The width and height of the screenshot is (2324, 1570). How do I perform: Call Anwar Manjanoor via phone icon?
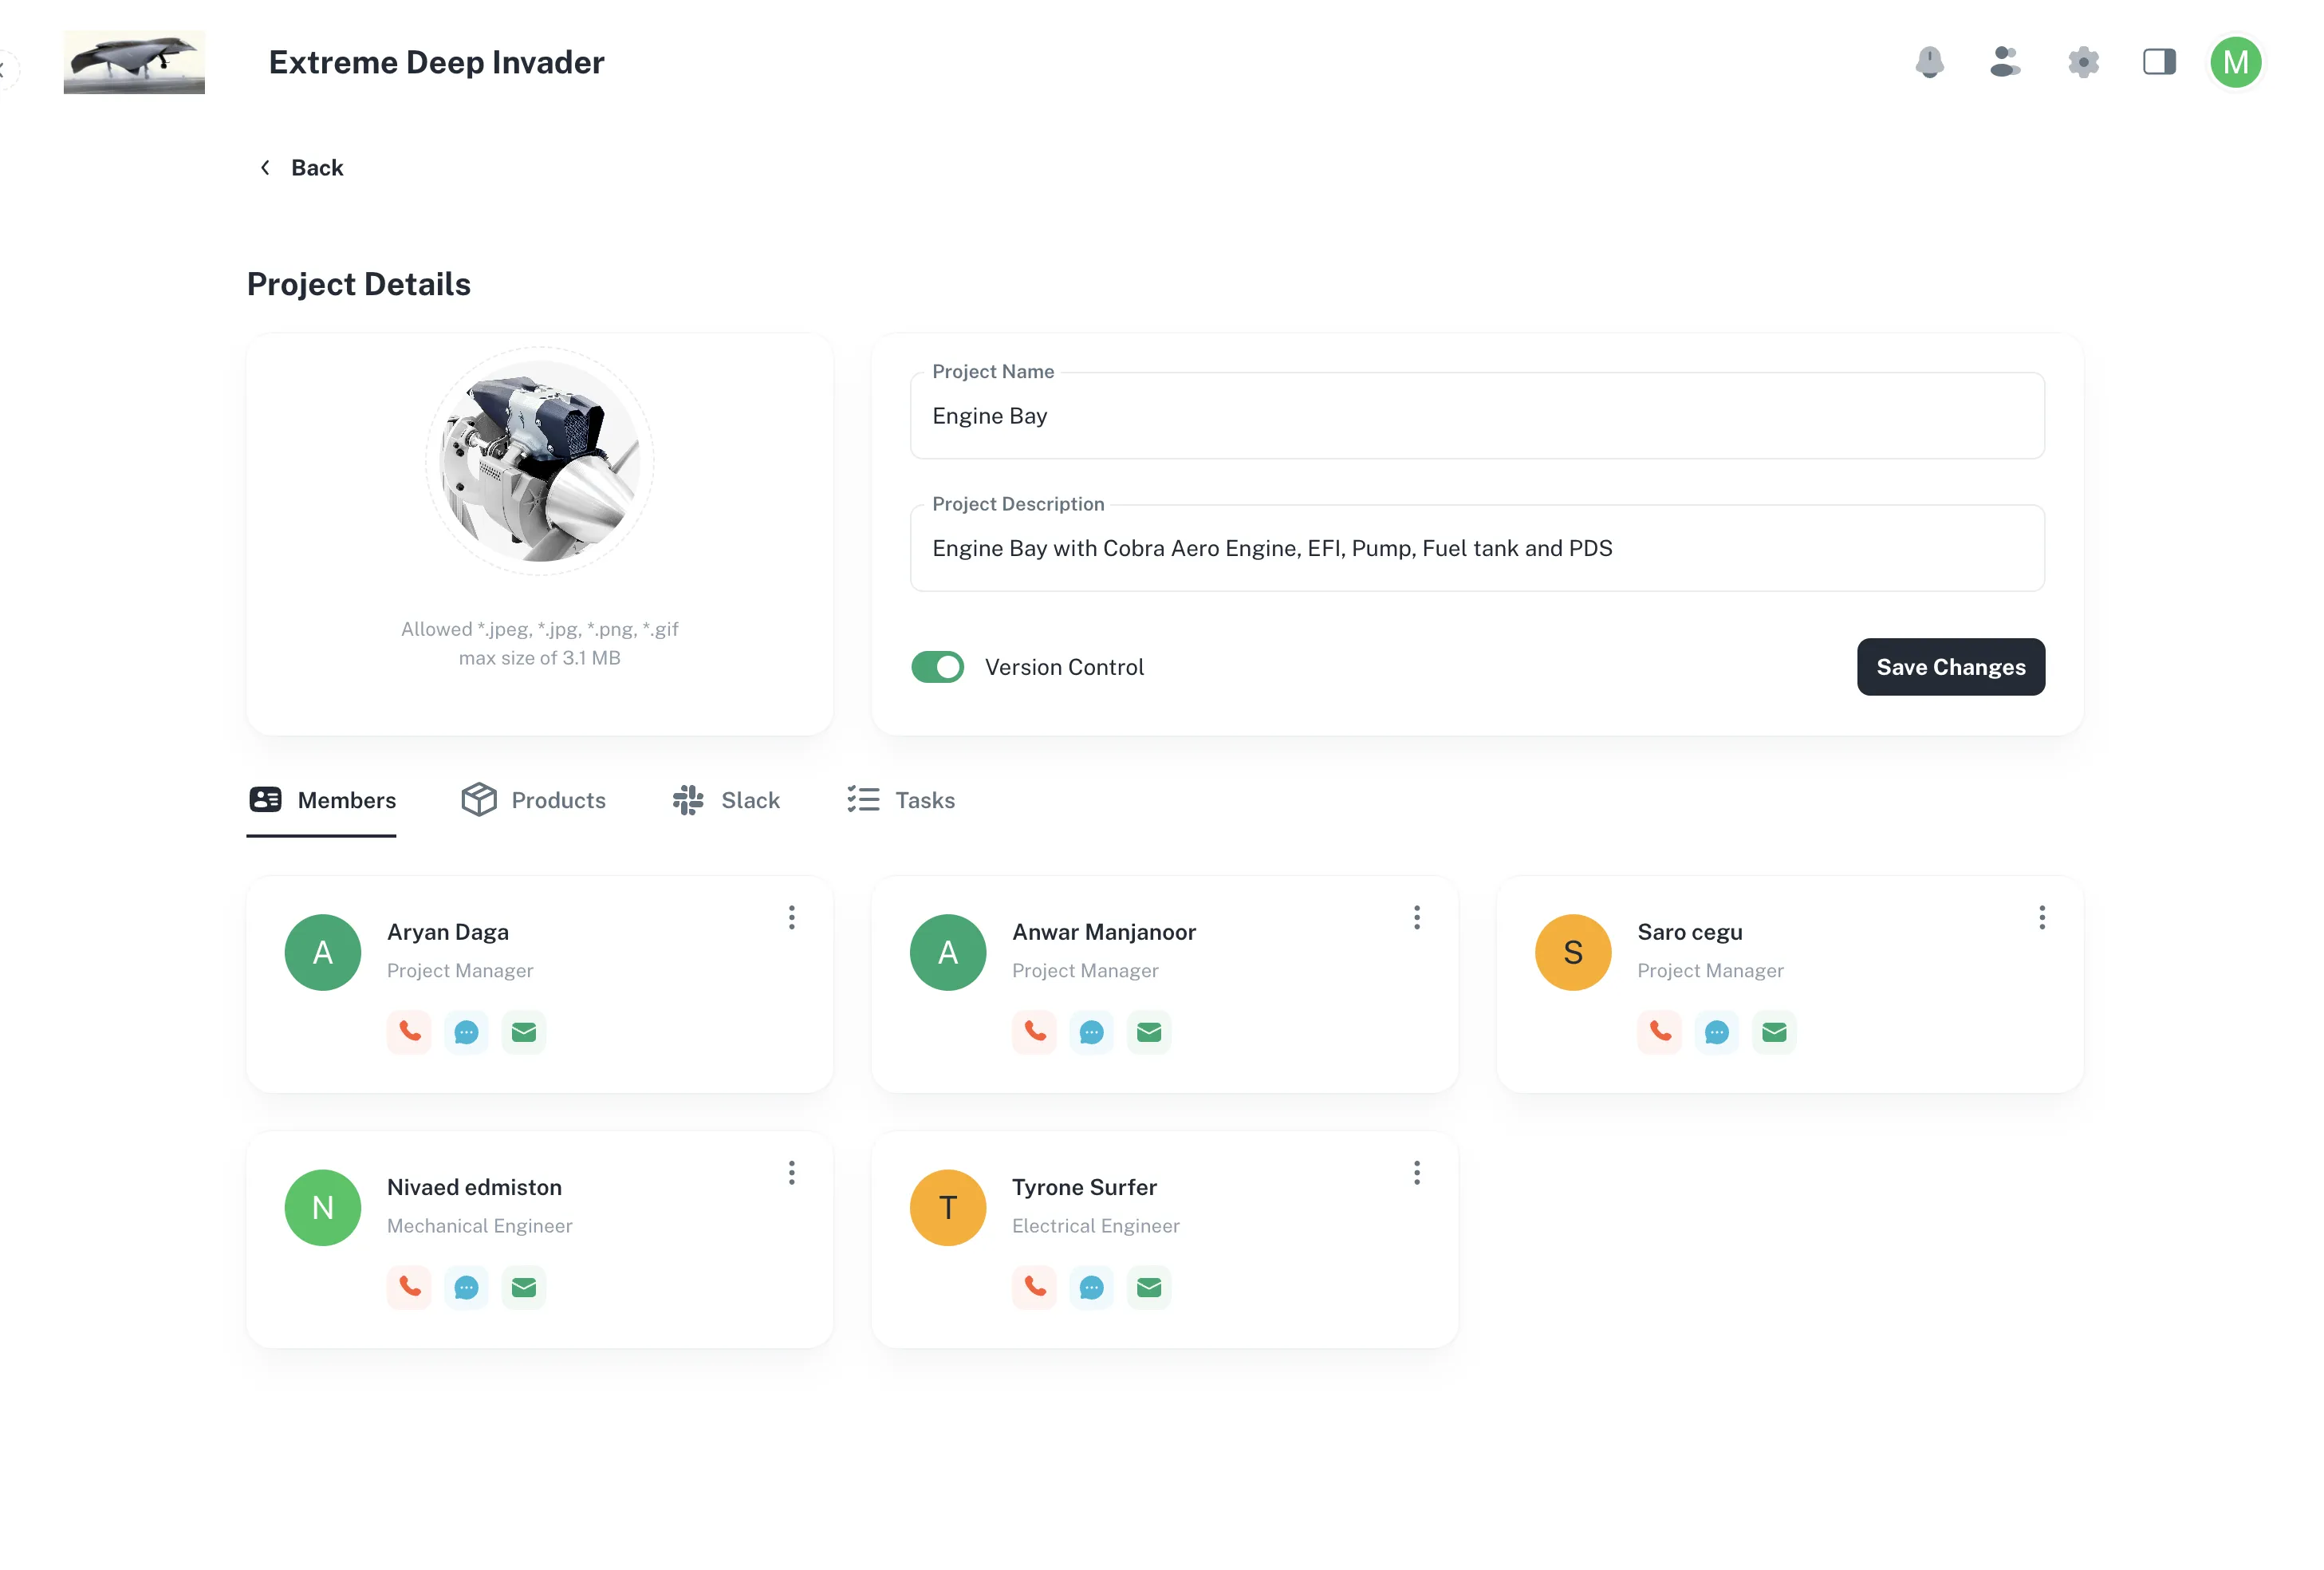(1034, 1031)
